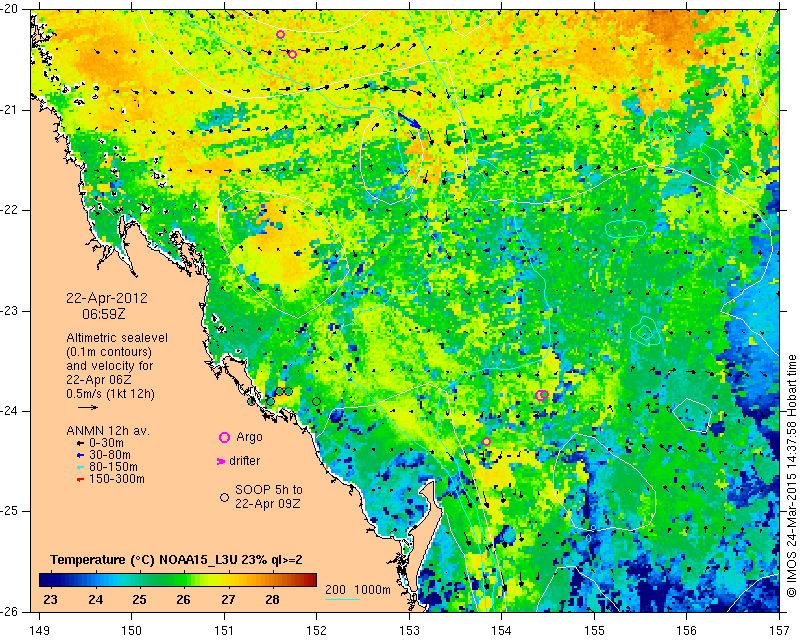Click the '80-150m' depth label
The width and height of the screenshot is (800, 640).
tap(113, 467)
